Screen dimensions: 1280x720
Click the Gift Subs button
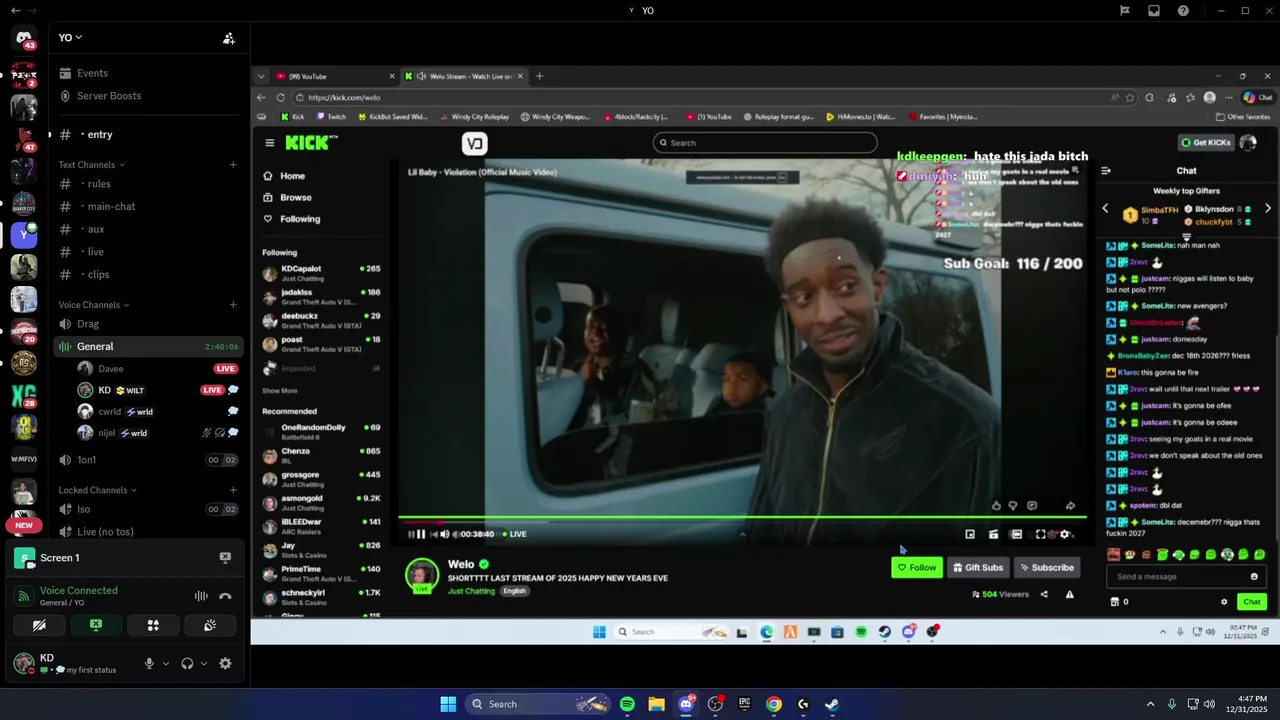(x=978, y=568)
